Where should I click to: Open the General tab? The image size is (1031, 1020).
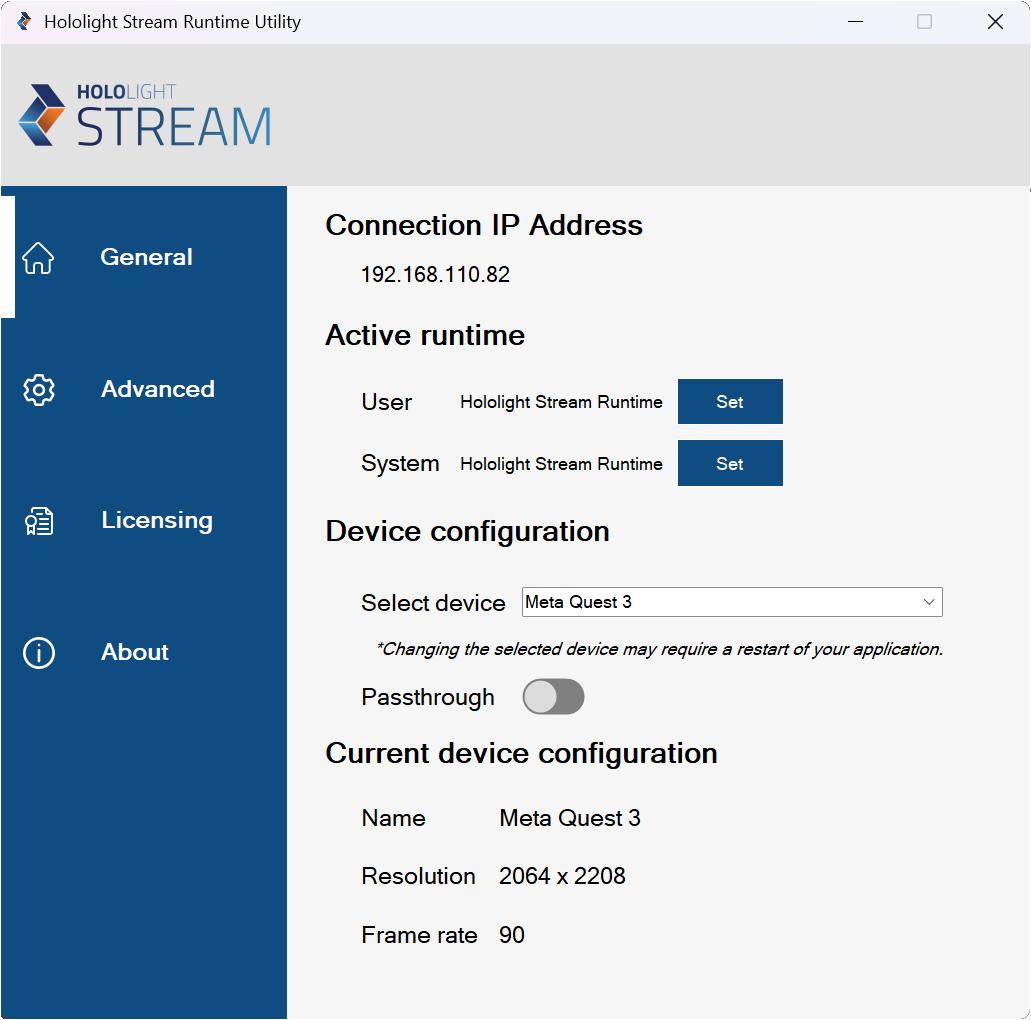pyautogui.click(x=143, y=257)
